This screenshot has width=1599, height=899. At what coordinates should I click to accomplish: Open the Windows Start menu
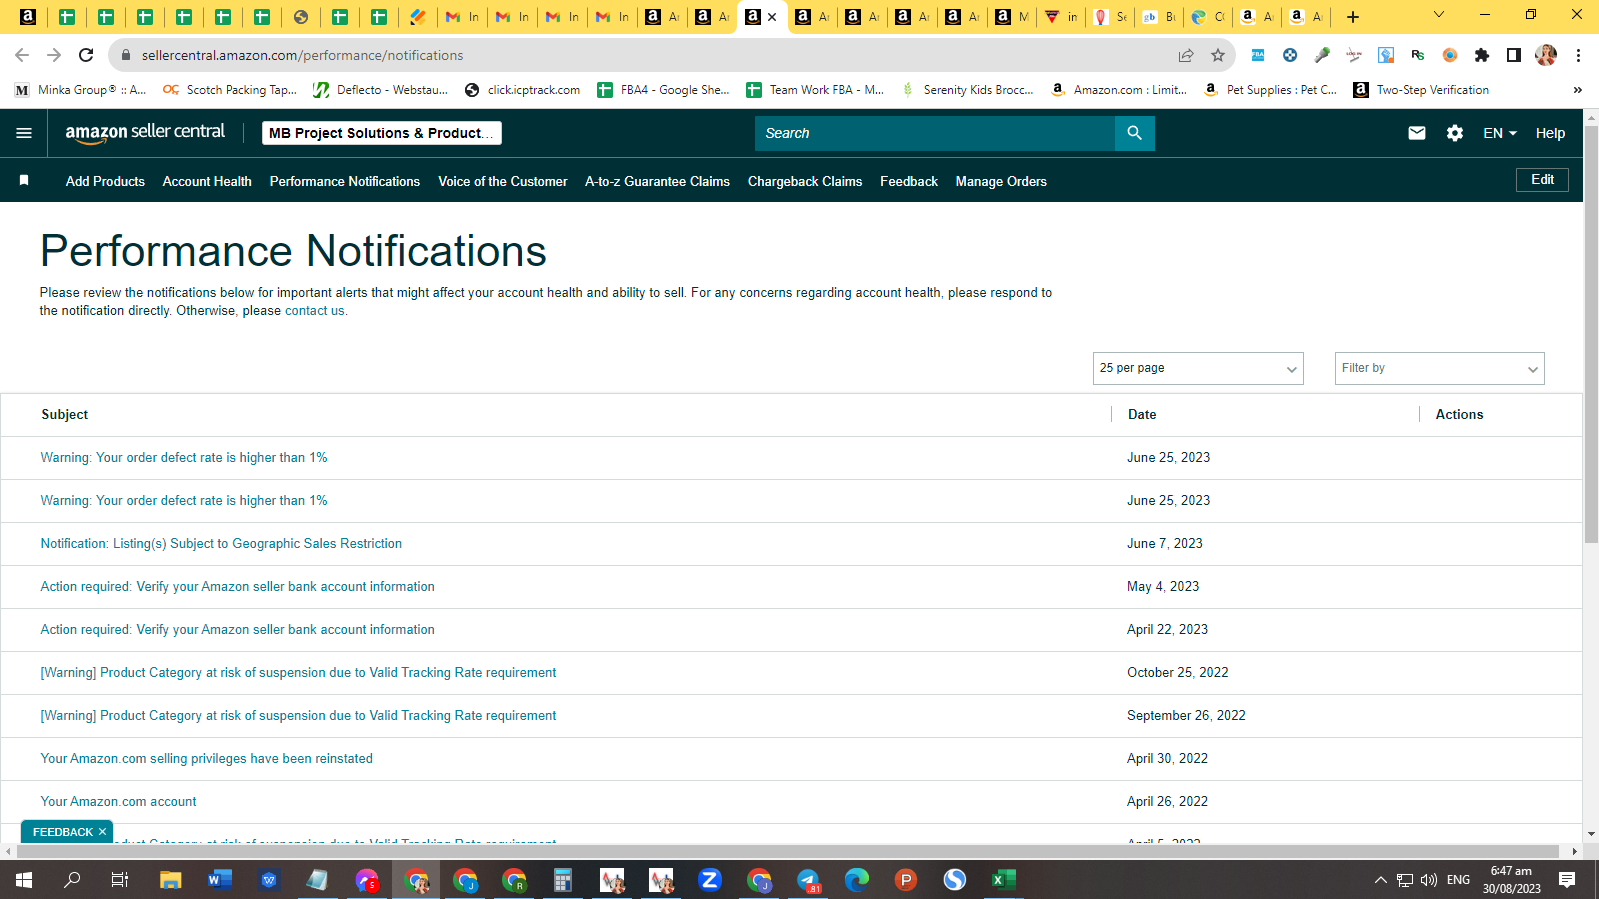(24, 880)
